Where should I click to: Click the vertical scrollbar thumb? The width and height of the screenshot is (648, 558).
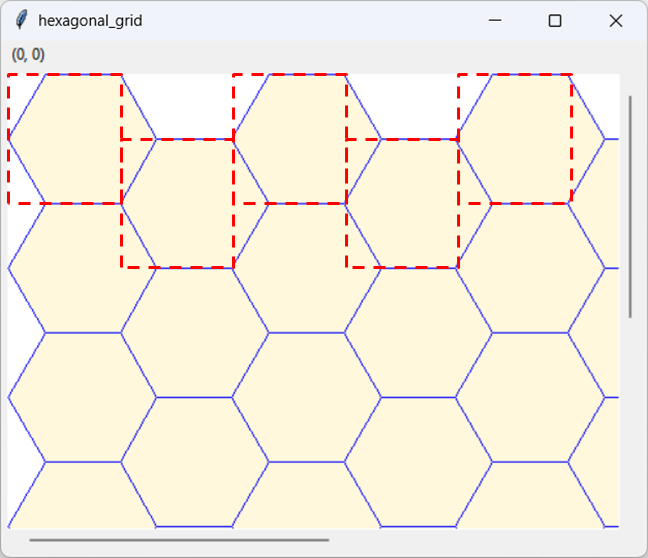[x=630, y=207]
